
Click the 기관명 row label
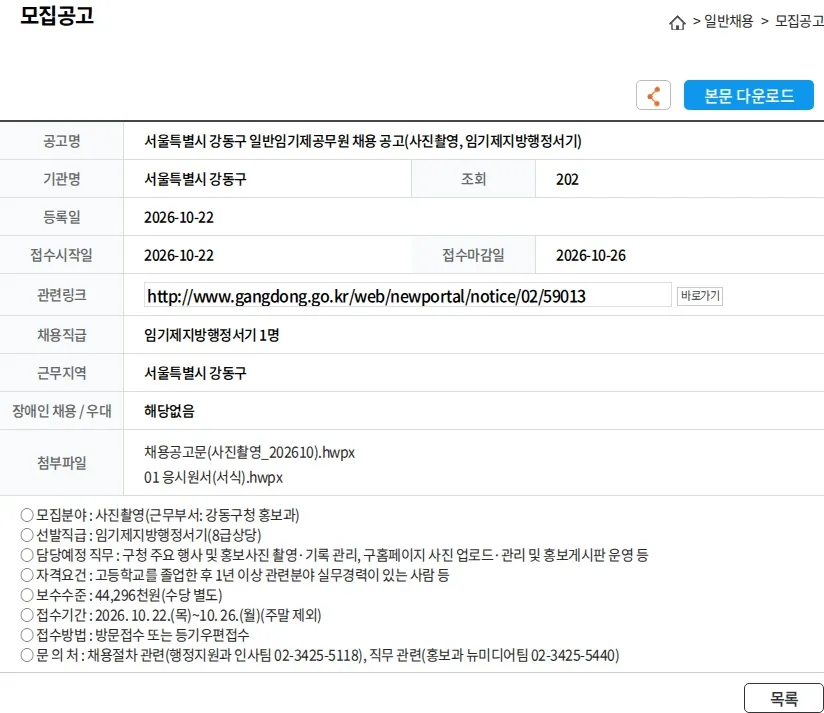(61, 179)
